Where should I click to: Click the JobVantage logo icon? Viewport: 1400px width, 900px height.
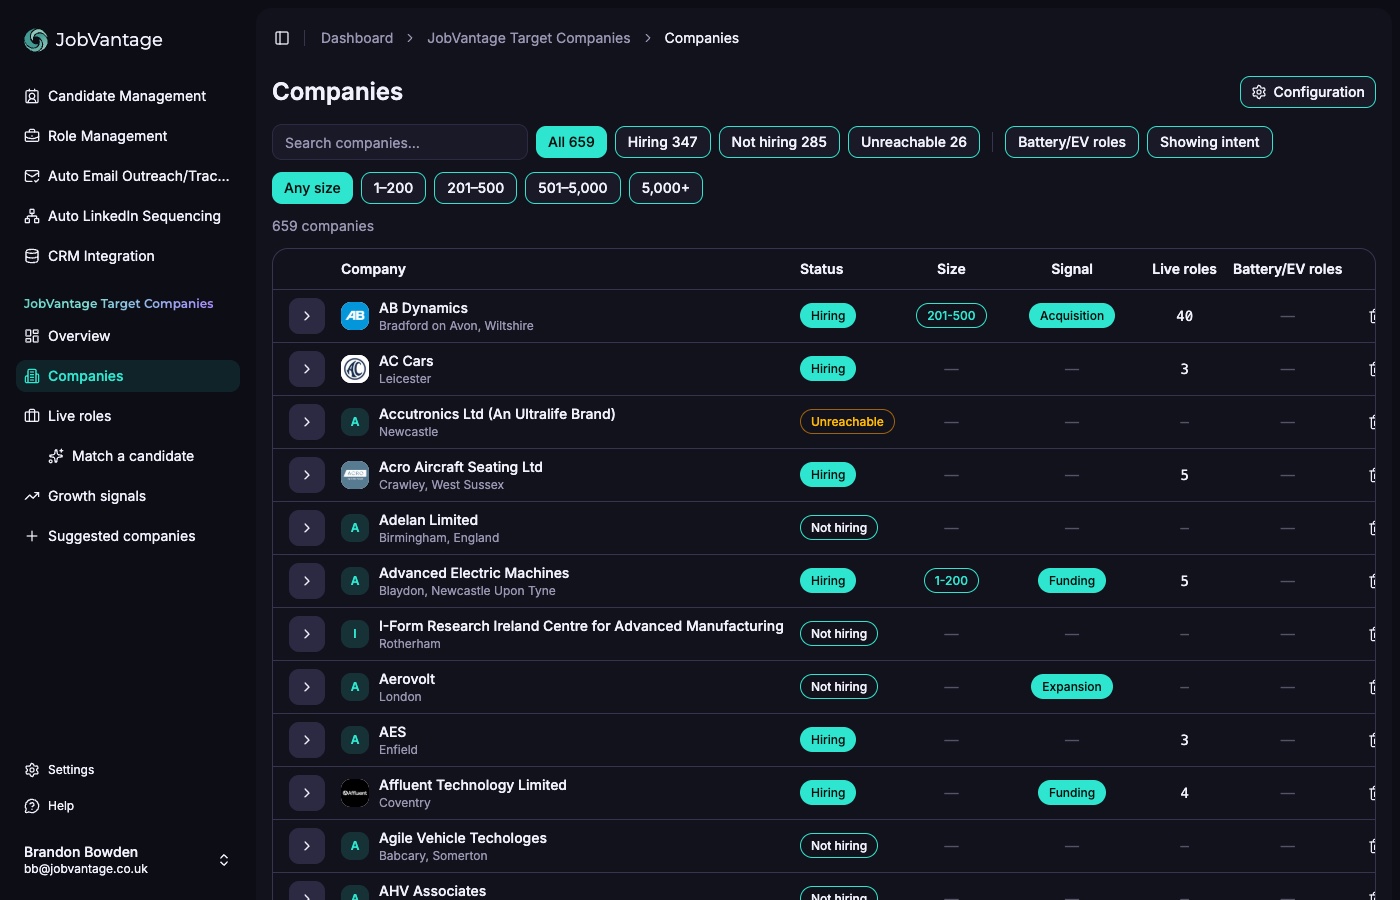pos(36,39)
